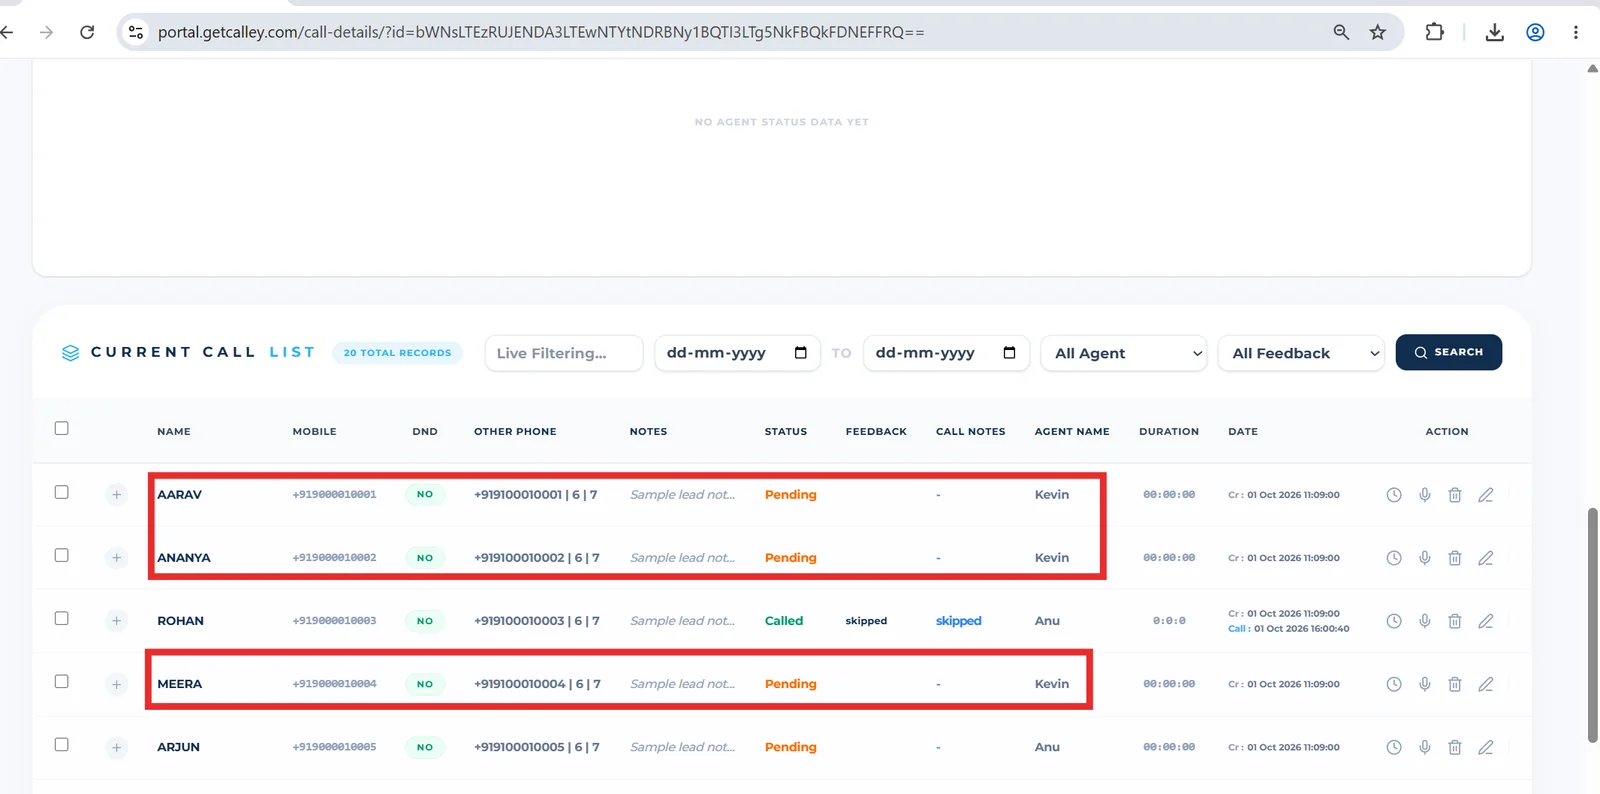Open the All Agent dropdown
The width and height of the screenshot is (1600, 794).
point(1124,353)
